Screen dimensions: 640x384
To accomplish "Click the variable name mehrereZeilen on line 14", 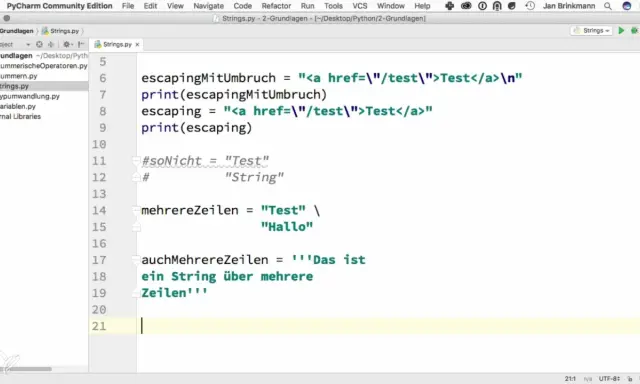I will click(x=190, y=210).
